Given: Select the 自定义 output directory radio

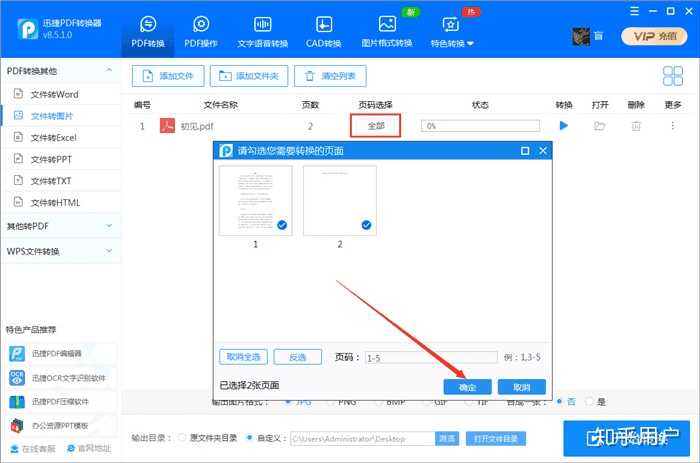Looking at the screenshot, I should 250,438.
